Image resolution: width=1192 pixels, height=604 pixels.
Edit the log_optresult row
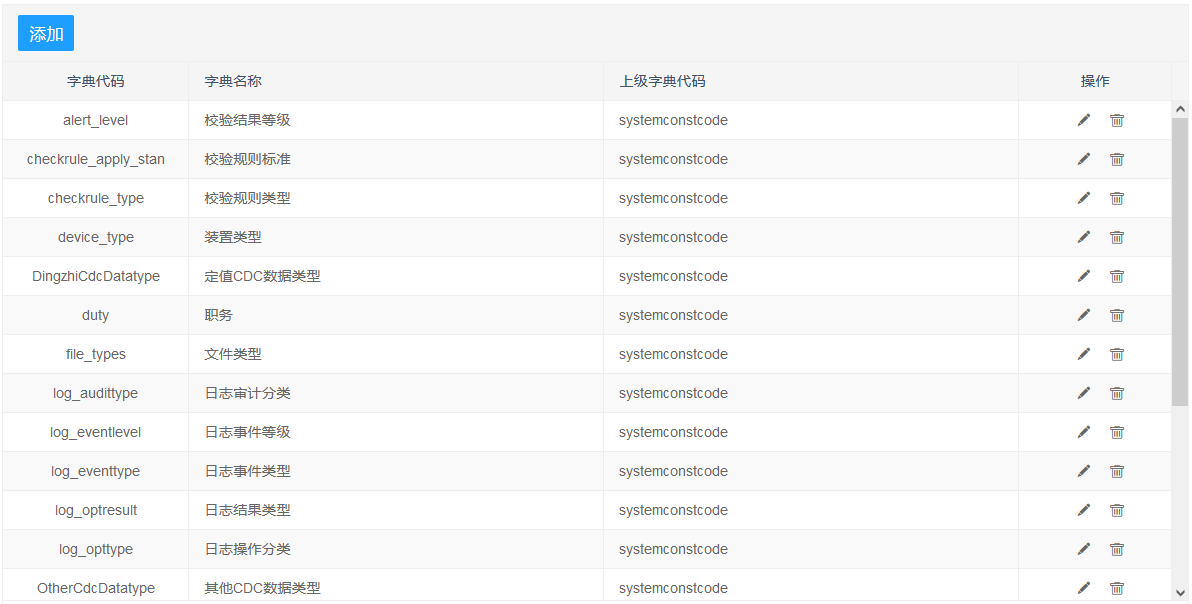coord(1084,510)
